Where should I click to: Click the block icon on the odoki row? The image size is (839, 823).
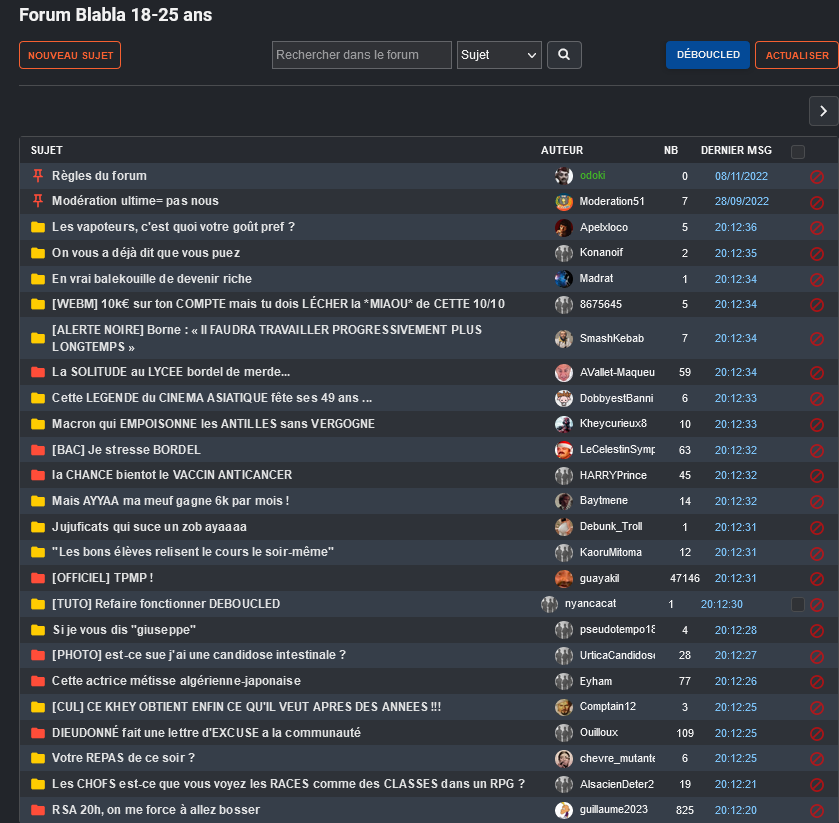pyautogui.click(x=816, y=177)
